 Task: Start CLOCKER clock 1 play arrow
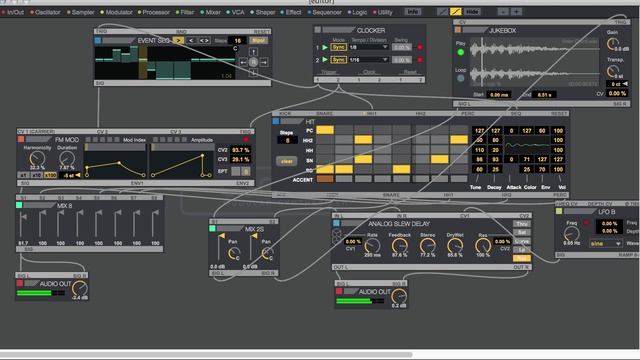click(325, 47)
